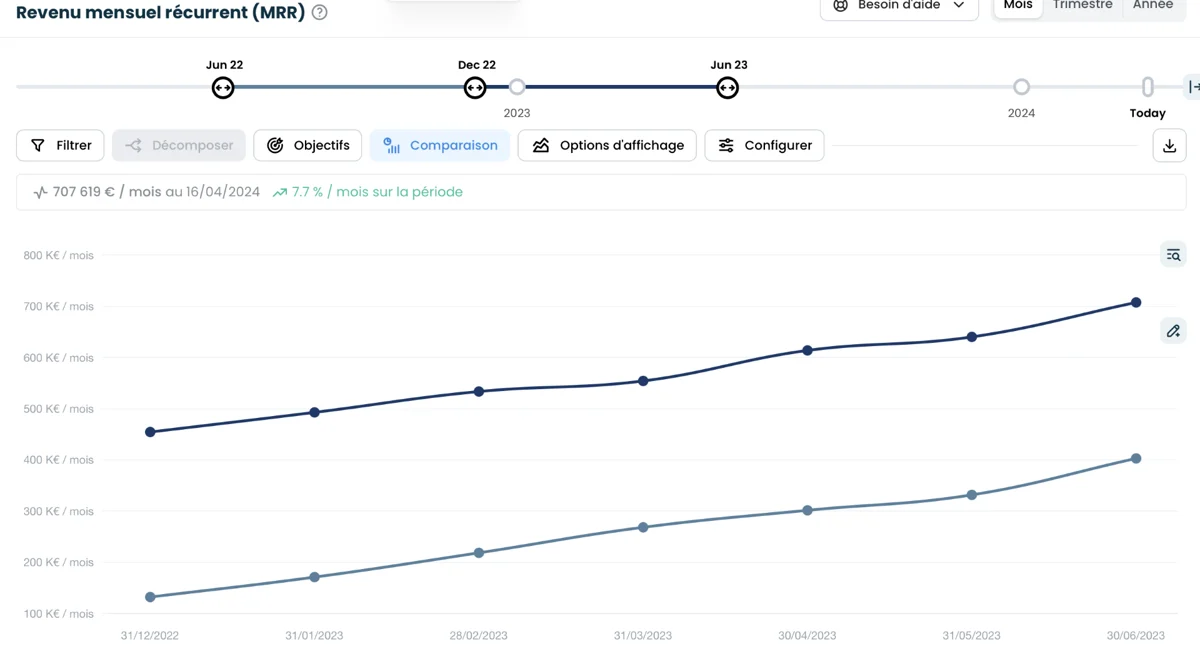The image size is (1200, 664).
Task: Click the jump-to-end timeline arrow icon
Action: [1192, 87]
